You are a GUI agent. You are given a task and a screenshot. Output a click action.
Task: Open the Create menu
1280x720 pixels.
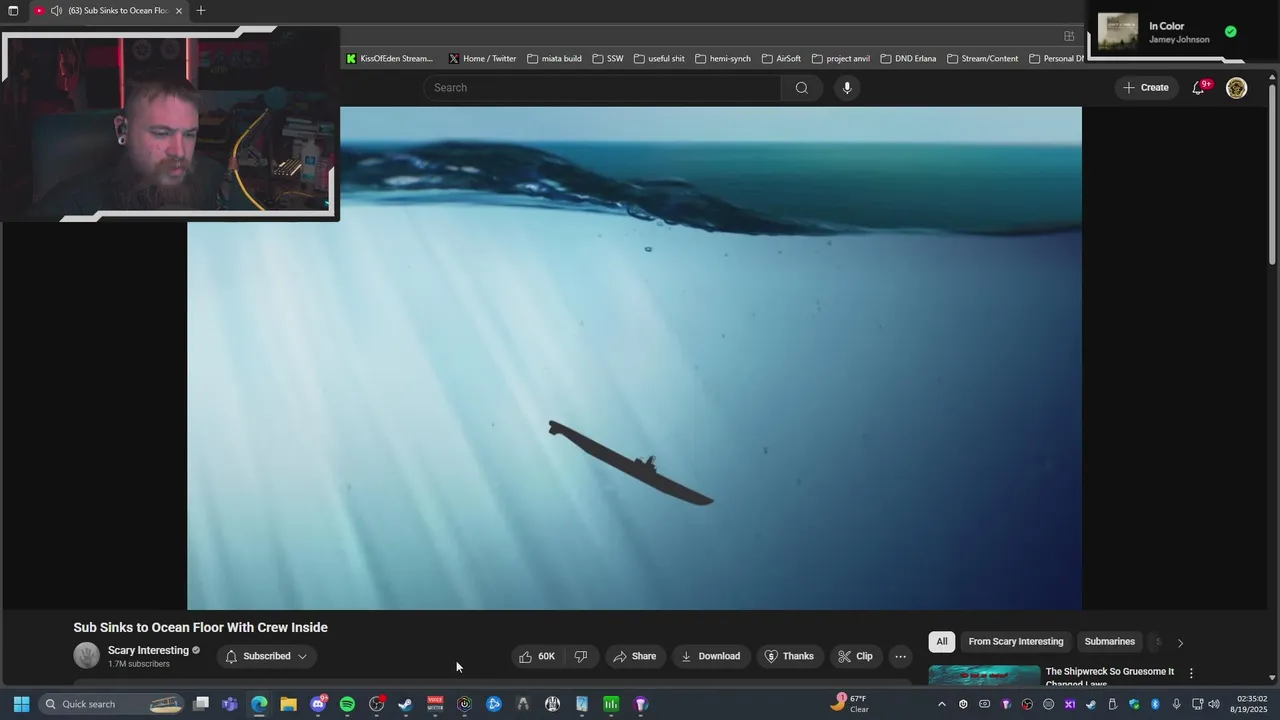pyautogui.click(x=1146, y=88)
